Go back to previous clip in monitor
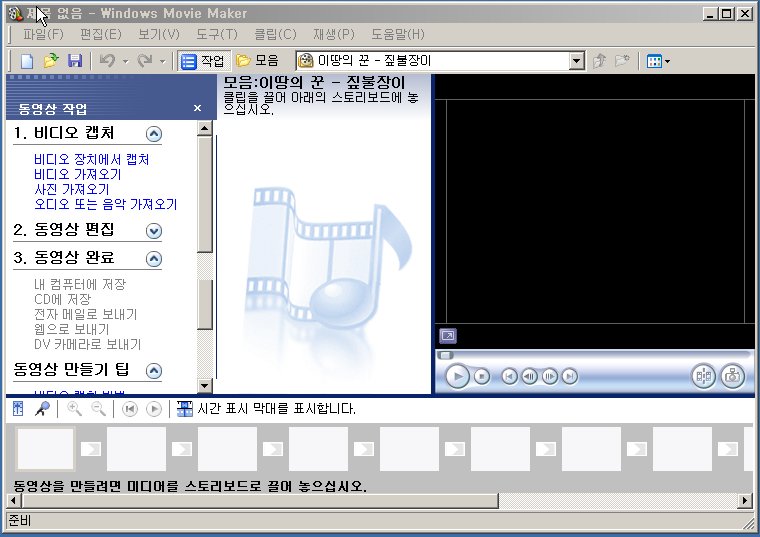Screen dimensions: 760x537 (x=509, y=377)
